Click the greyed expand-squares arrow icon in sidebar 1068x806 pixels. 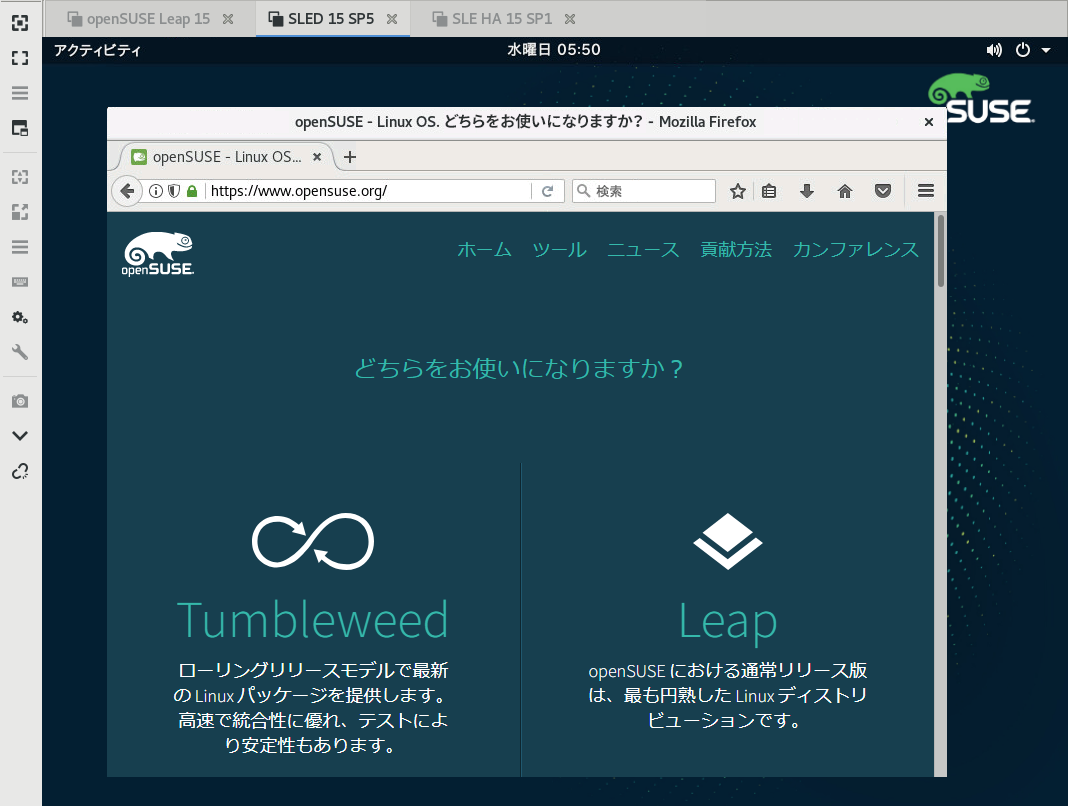point(20,212)
